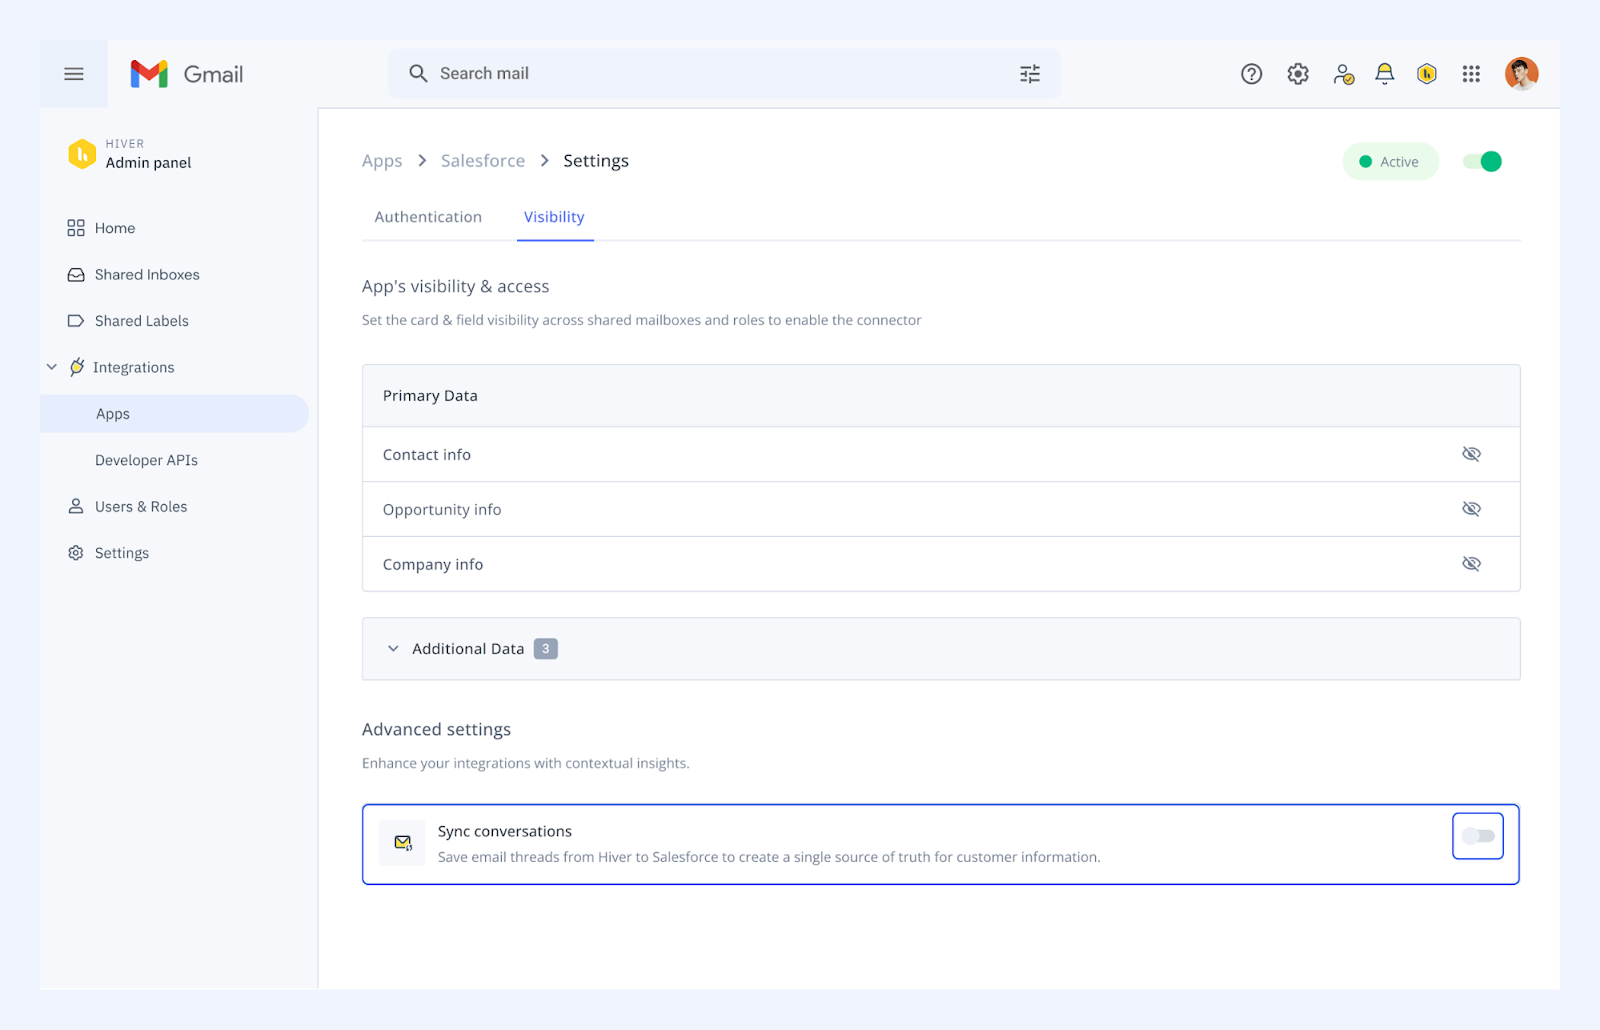Toggle visibility of Company info
The height and width of the screenshot is (1030, 1600).
pos(1471,564)
